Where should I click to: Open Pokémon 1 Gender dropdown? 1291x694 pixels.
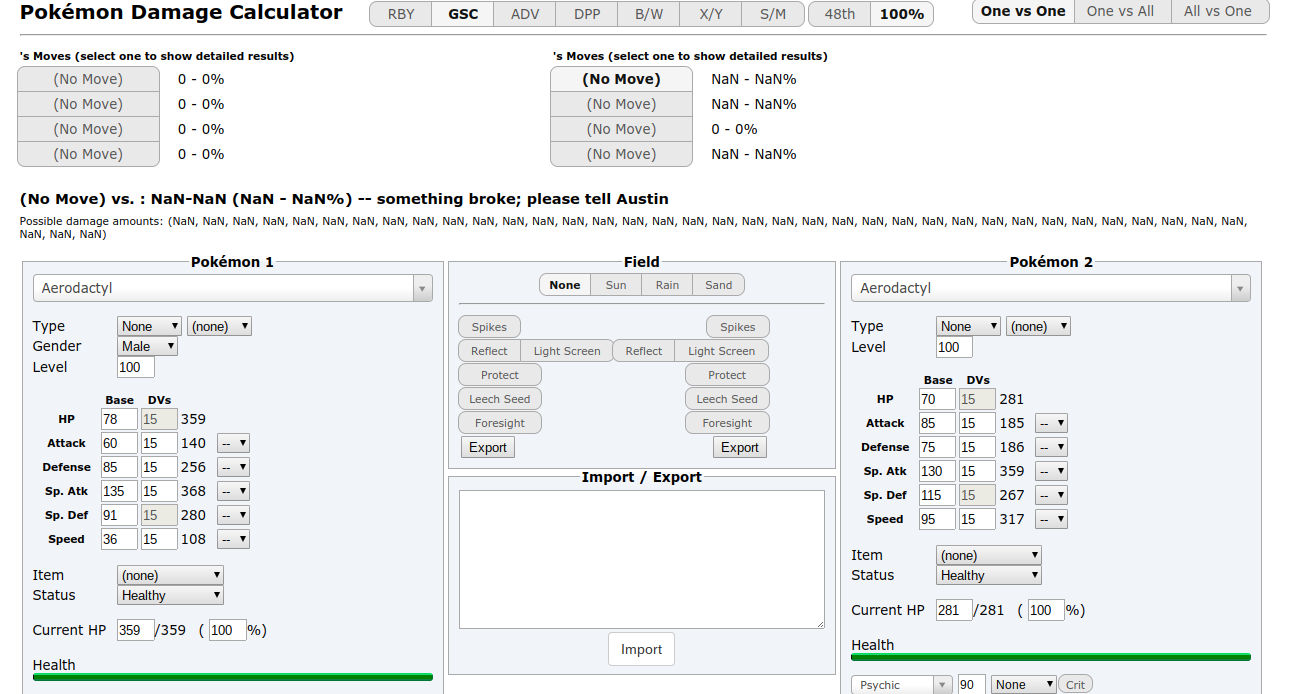[x=147, y=346]
